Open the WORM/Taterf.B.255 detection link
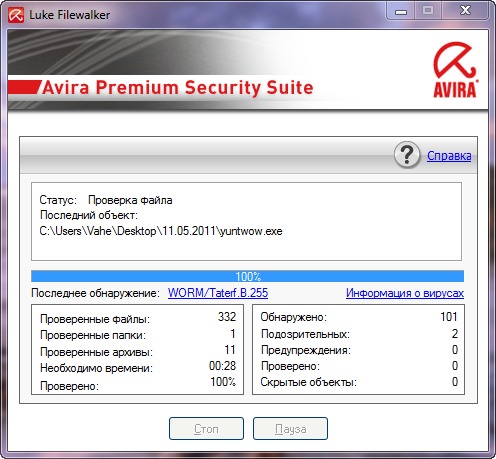This screenshot has height=459, width=496. coord(218,293)
